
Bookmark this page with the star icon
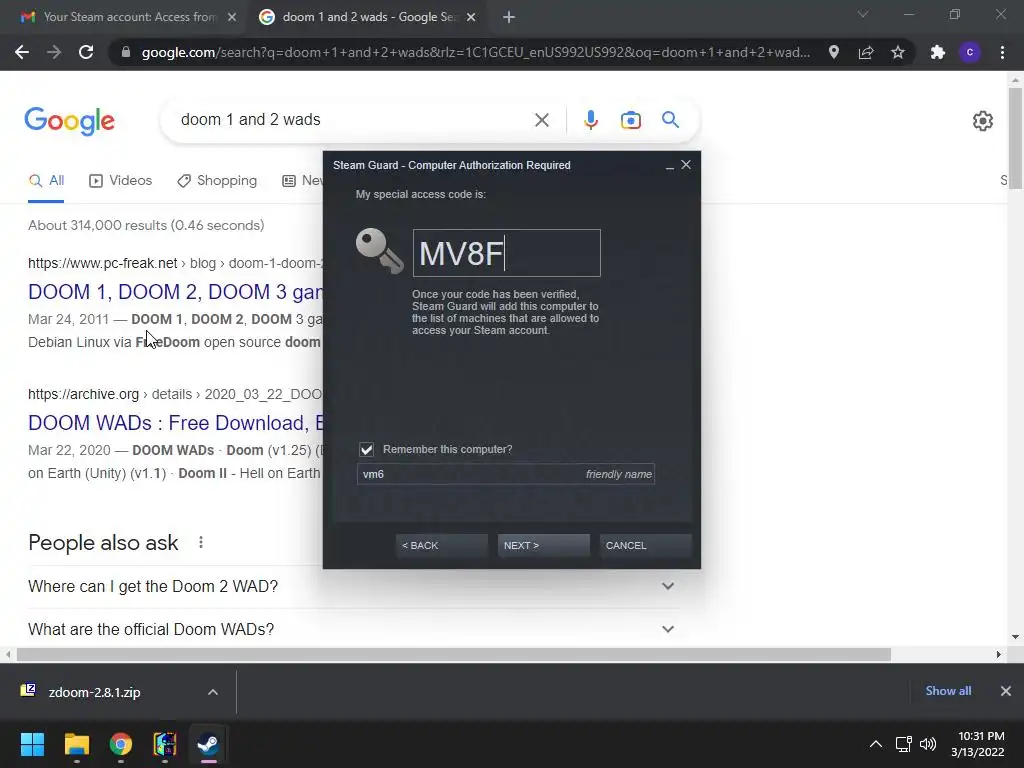click(898, 52)
